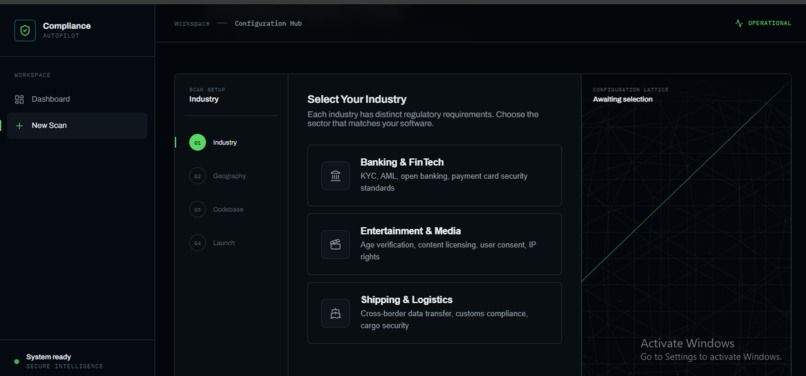Click the Compliance Autopilot shield logo

tap(25, 30)
